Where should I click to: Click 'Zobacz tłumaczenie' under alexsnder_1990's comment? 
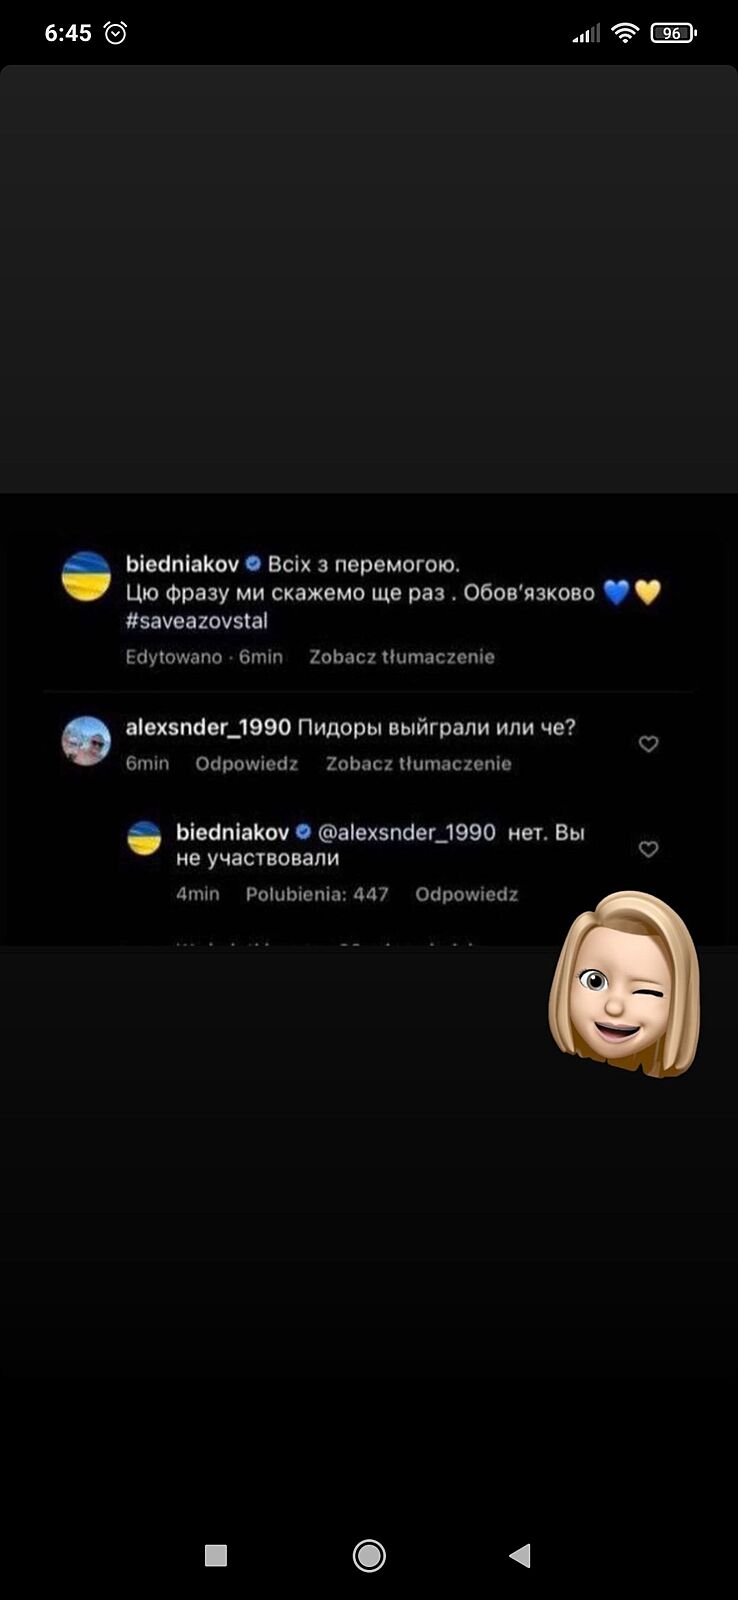click(x=418, y=763)
